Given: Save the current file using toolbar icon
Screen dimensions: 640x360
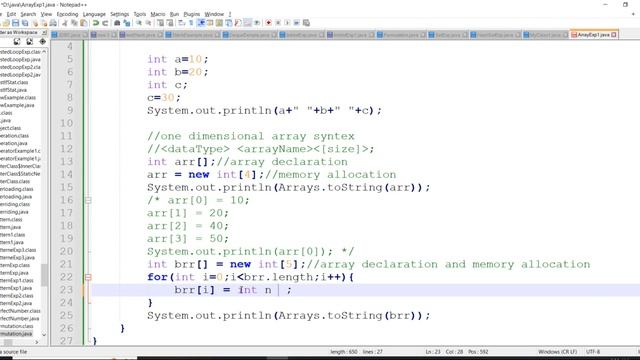Looking at the screenshot, I should point(16,23).
